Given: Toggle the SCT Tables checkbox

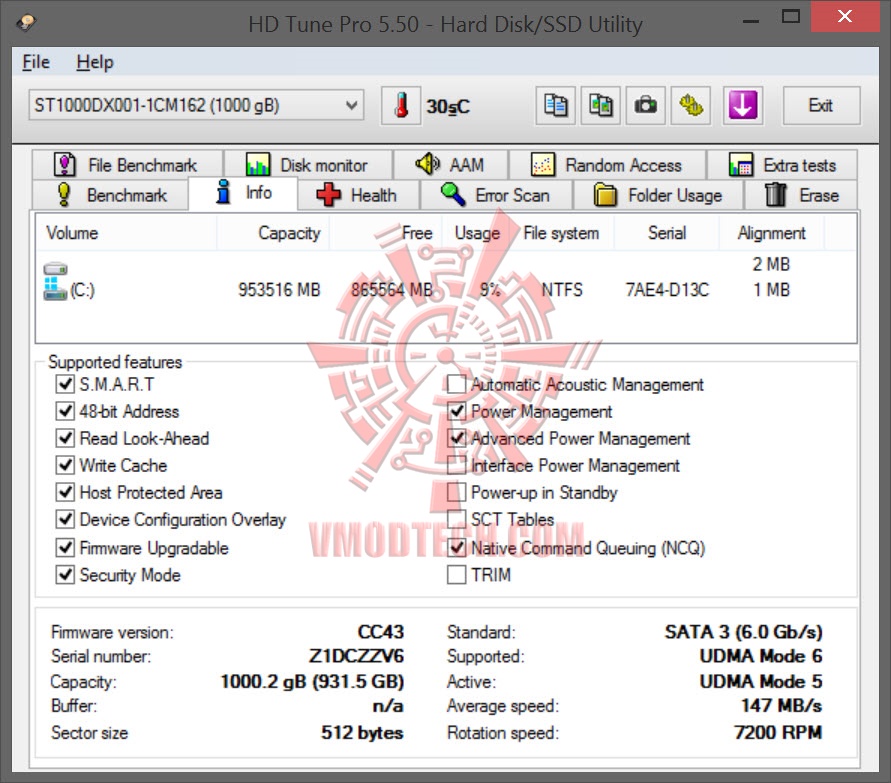Looking at the screenshot, I should pyautogui.click(x=456, y=519).
